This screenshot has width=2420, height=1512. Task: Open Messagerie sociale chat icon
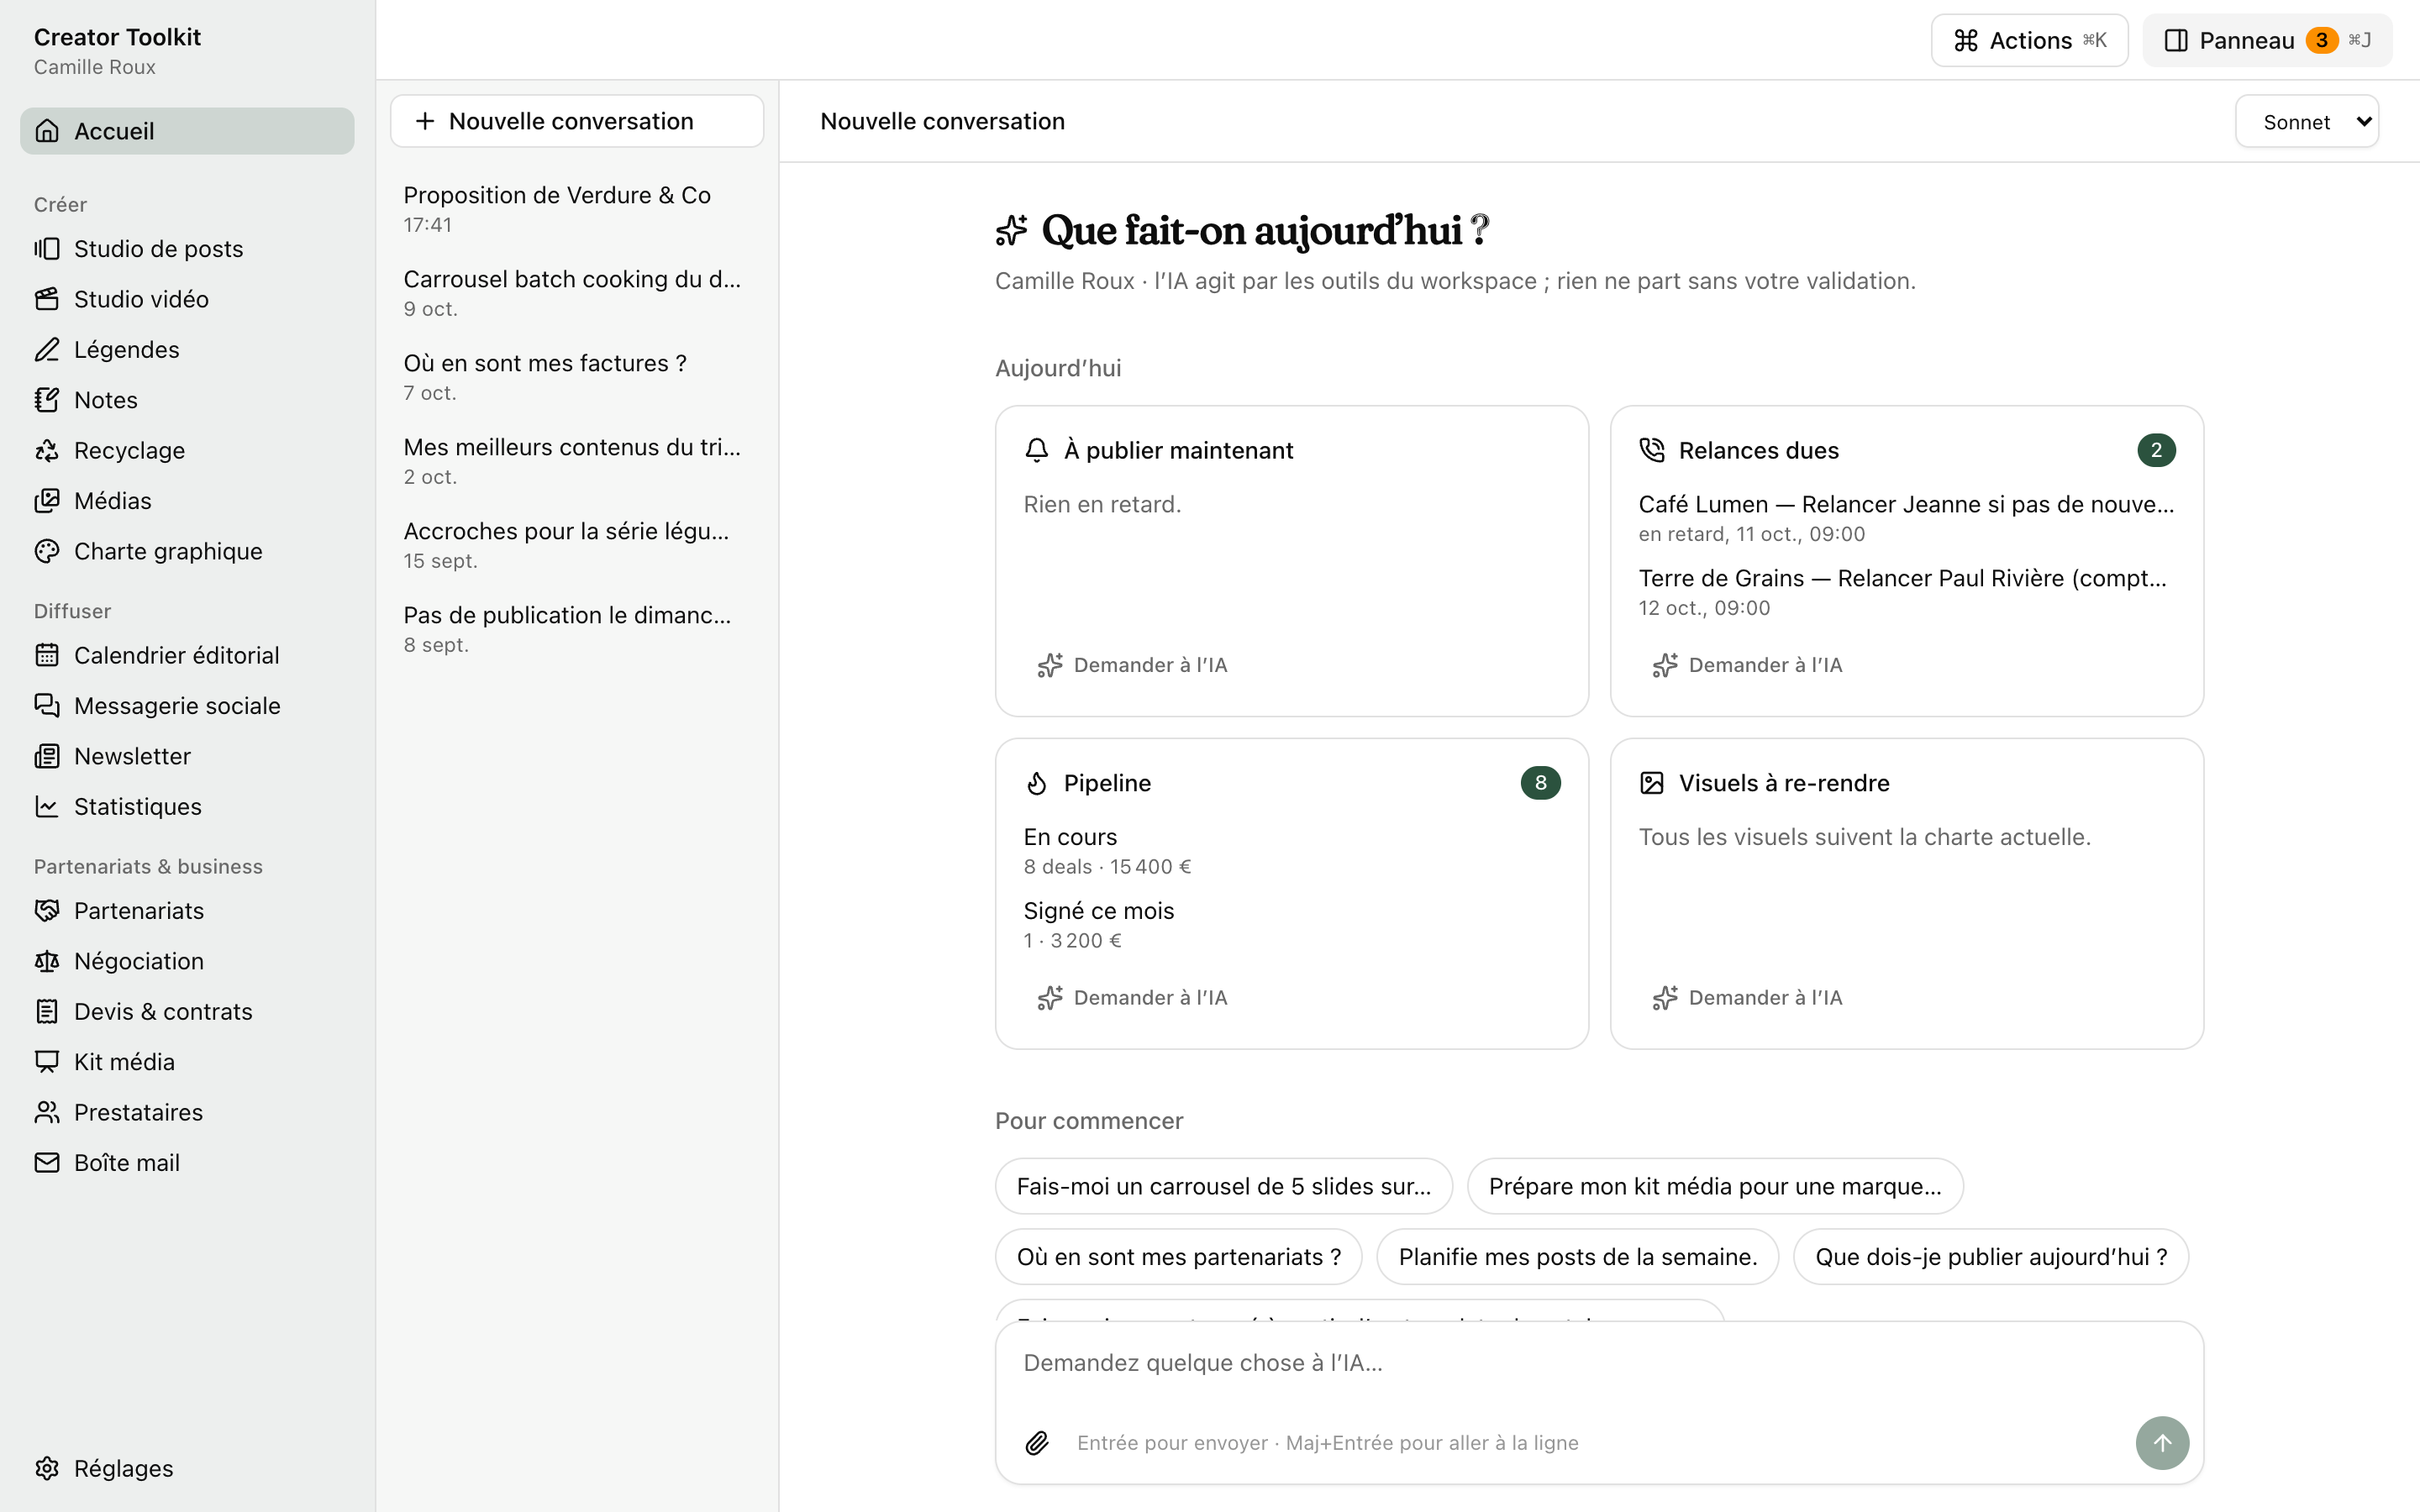pos(47,706)
